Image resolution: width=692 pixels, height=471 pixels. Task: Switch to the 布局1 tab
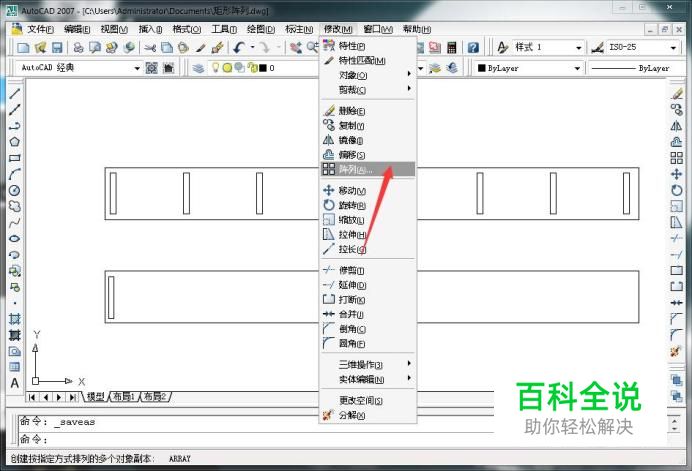click(x=124, y=397)
